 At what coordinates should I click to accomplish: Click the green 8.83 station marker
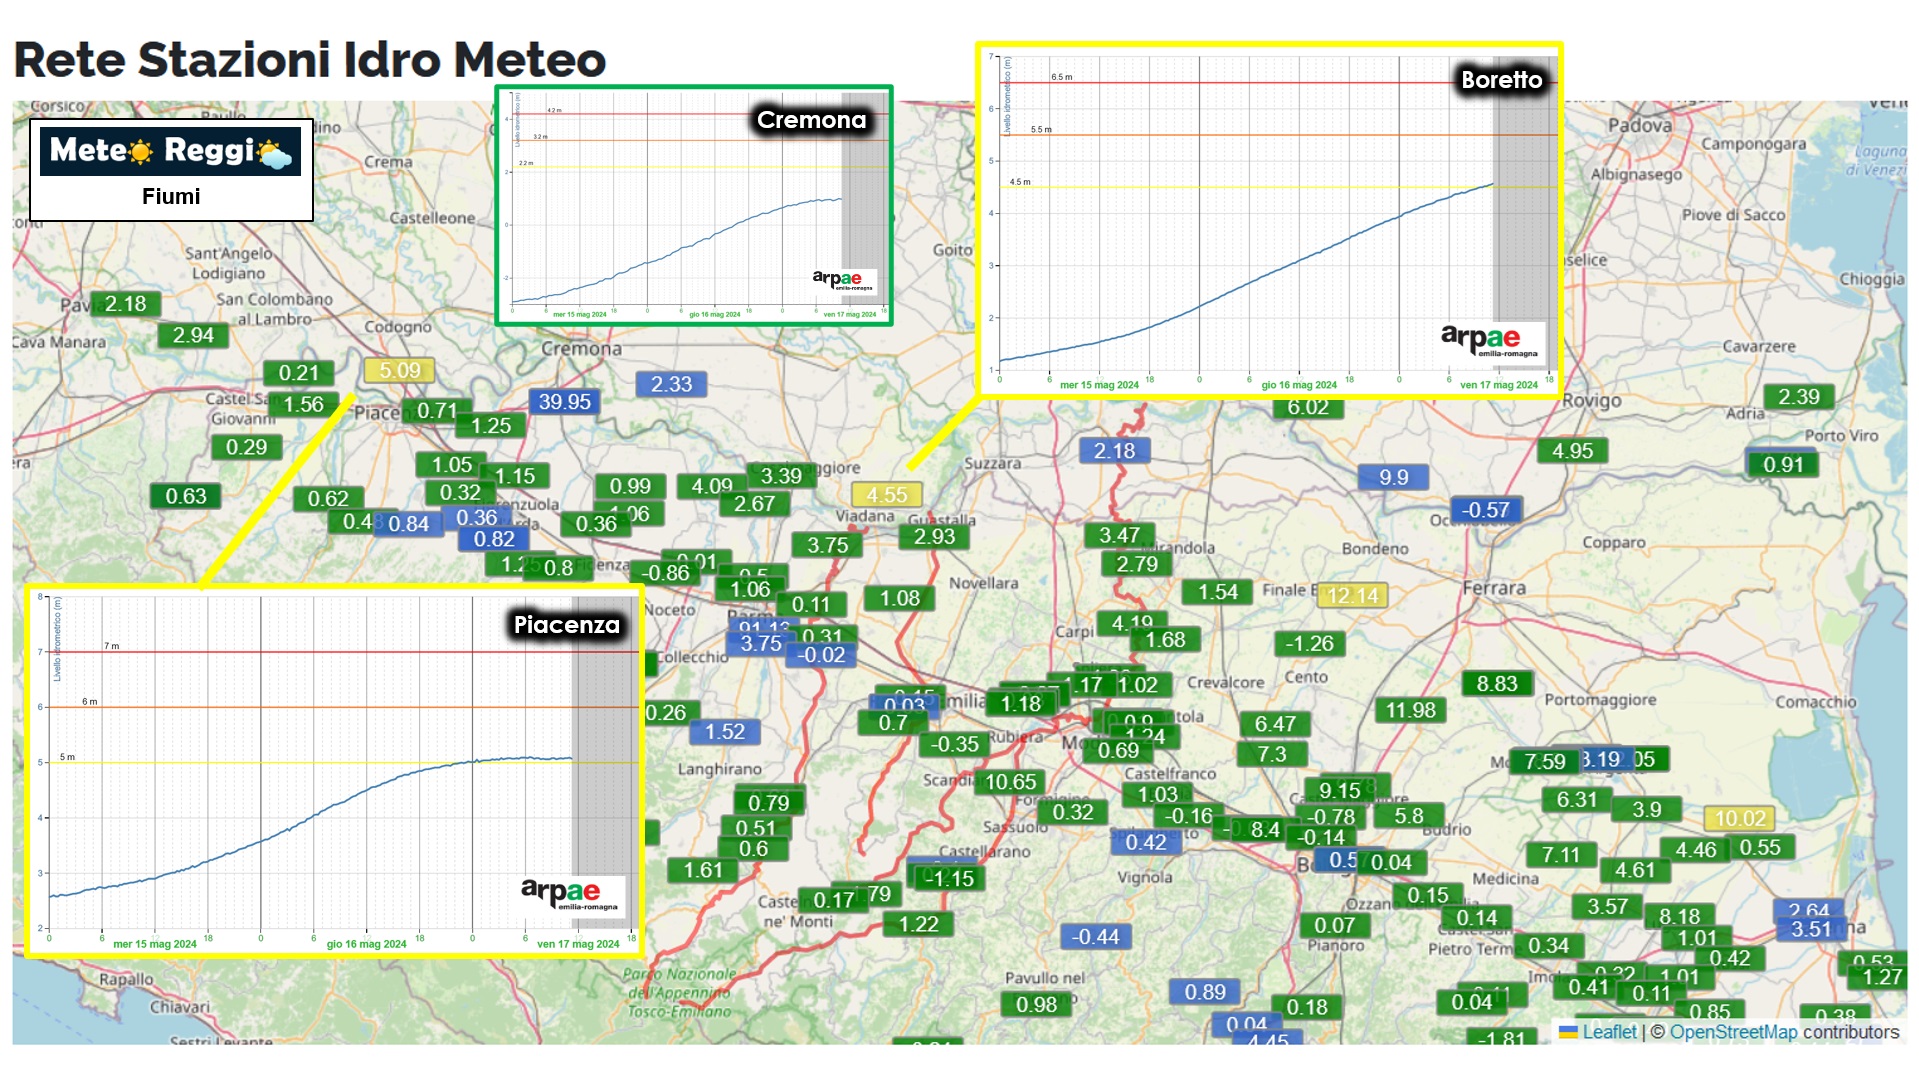pyautogui.click(x=1496, y=683)
